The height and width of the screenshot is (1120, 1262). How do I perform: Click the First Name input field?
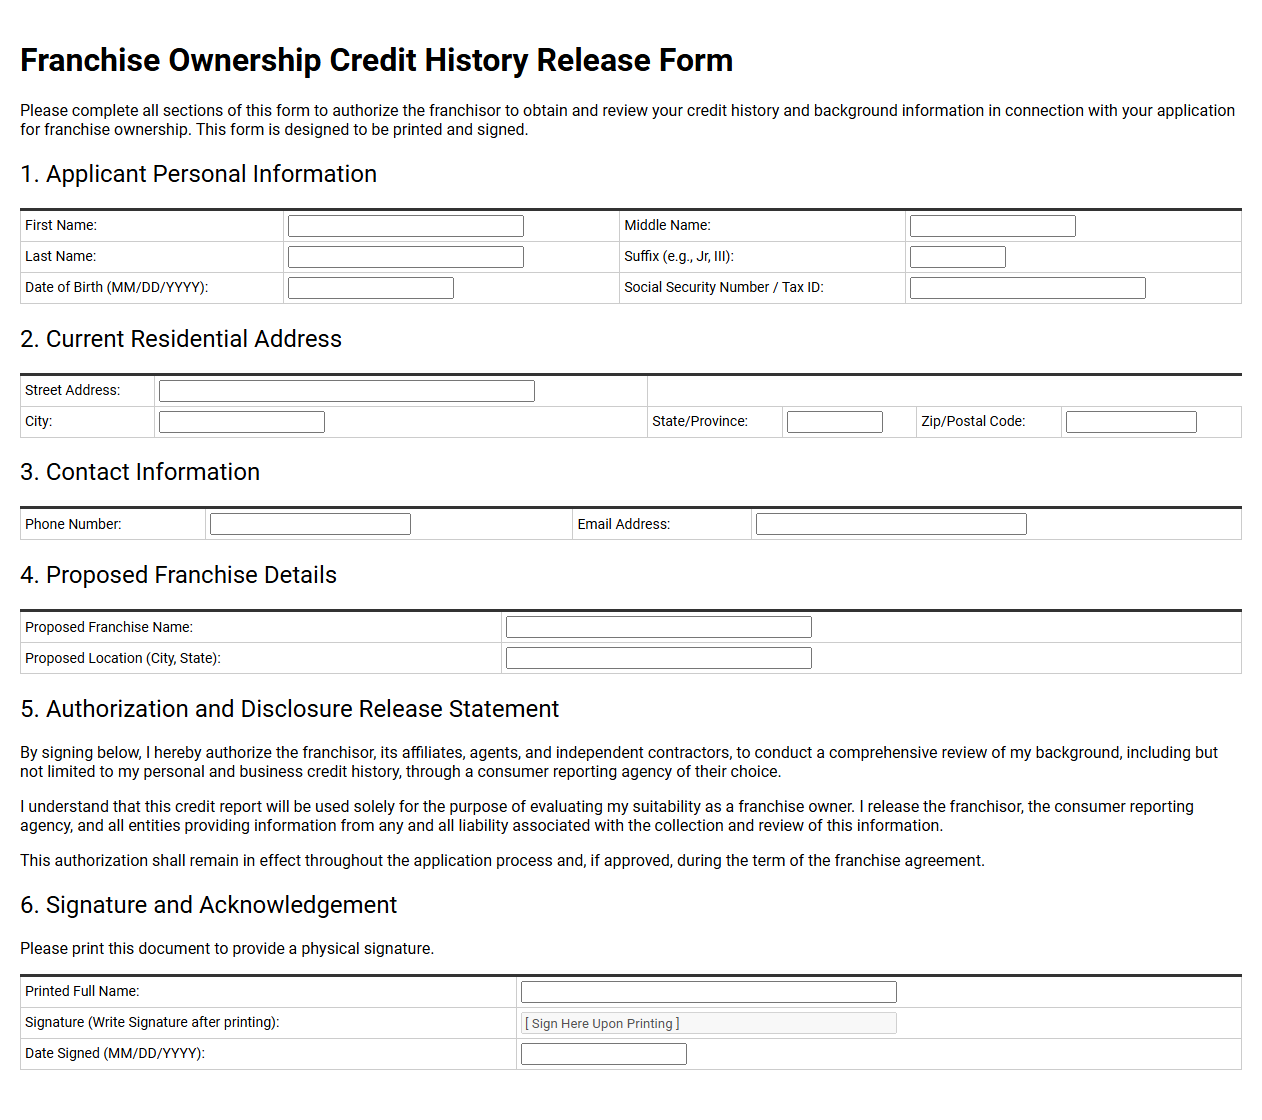(x=406, y=226)
